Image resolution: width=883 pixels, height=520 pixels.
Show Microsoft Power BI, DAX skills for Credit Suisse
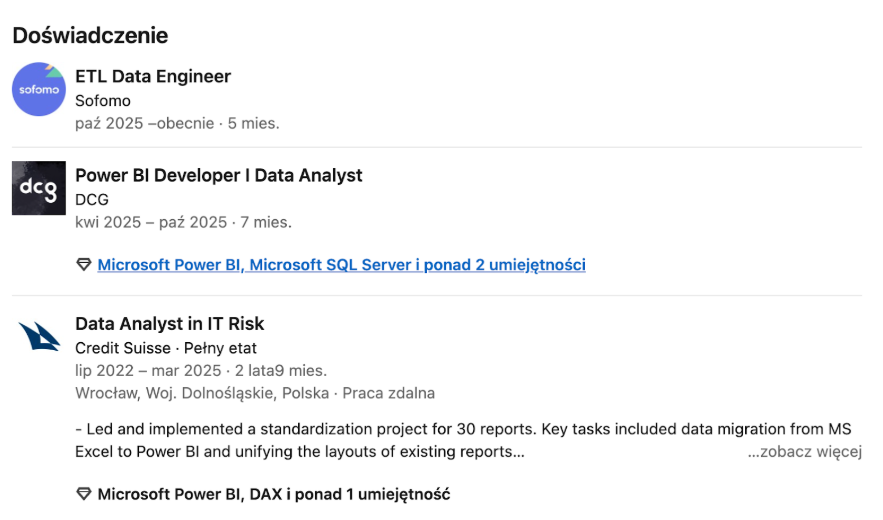tap(273, 494)
